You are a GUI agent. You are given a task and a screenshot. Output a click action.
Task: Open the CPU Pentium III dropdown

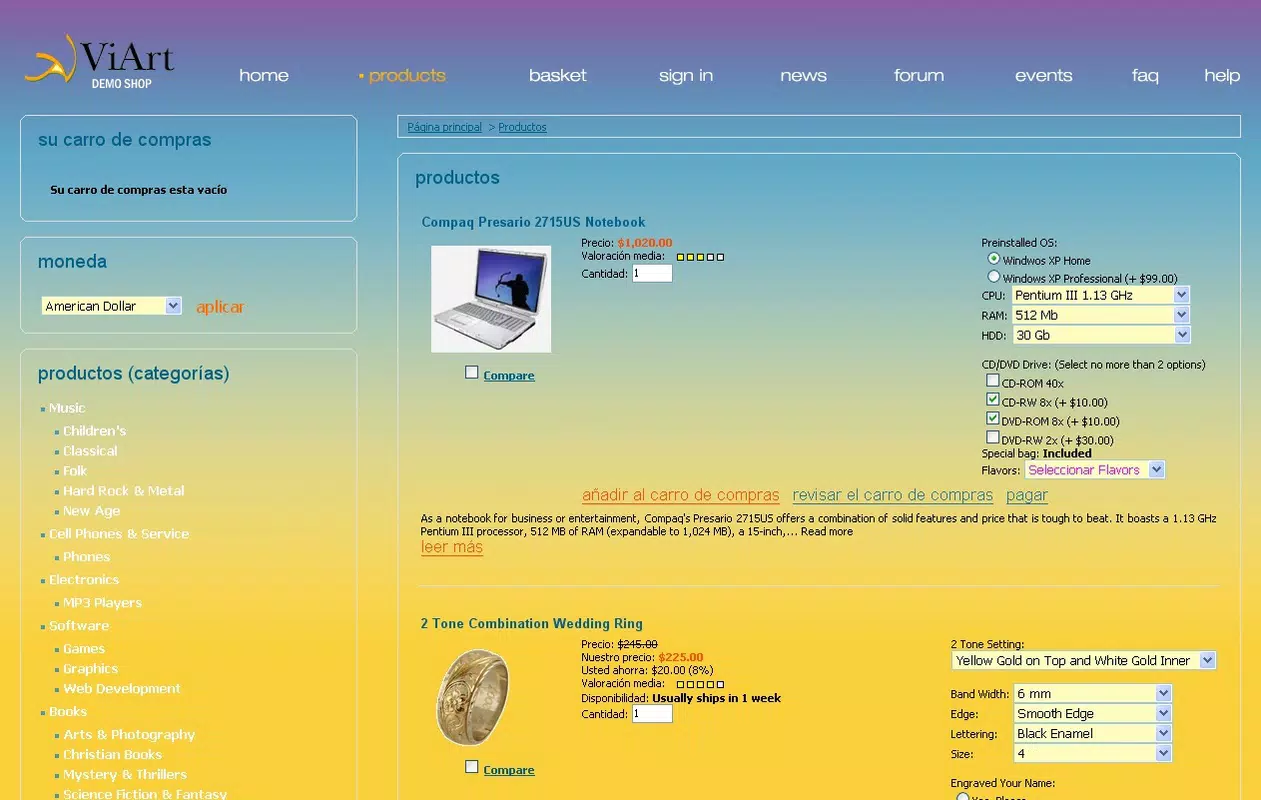[x=1101, y=295]
